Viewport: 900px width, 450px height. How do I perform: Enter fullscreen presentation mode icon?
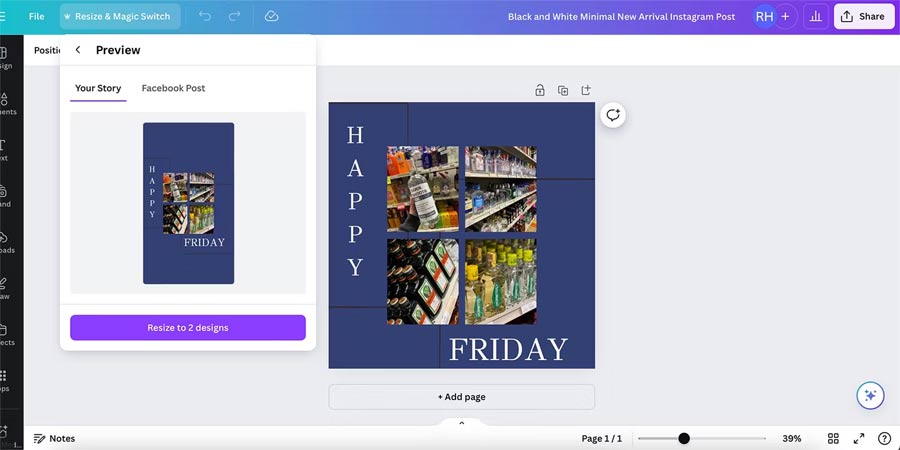859,439
